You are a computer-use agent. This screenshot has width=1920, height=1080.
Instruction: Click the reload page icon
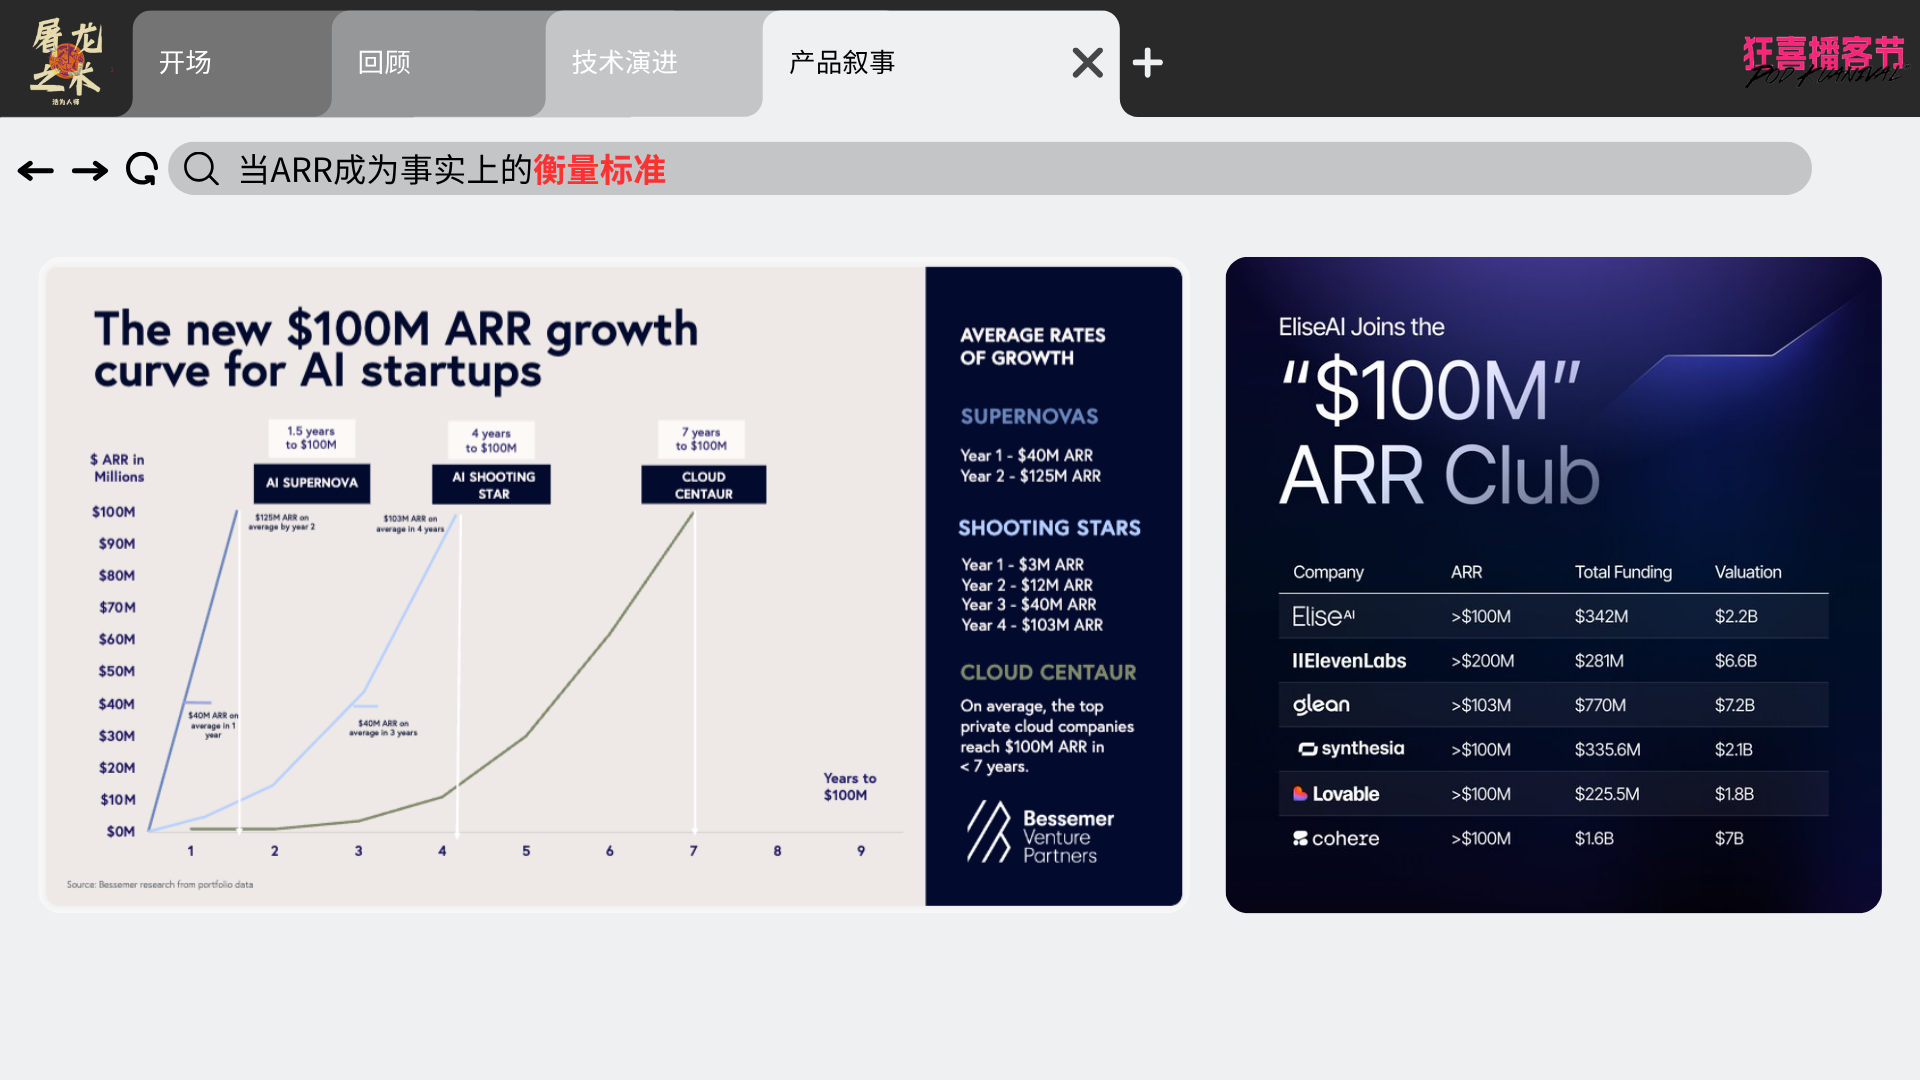point(142,169)
